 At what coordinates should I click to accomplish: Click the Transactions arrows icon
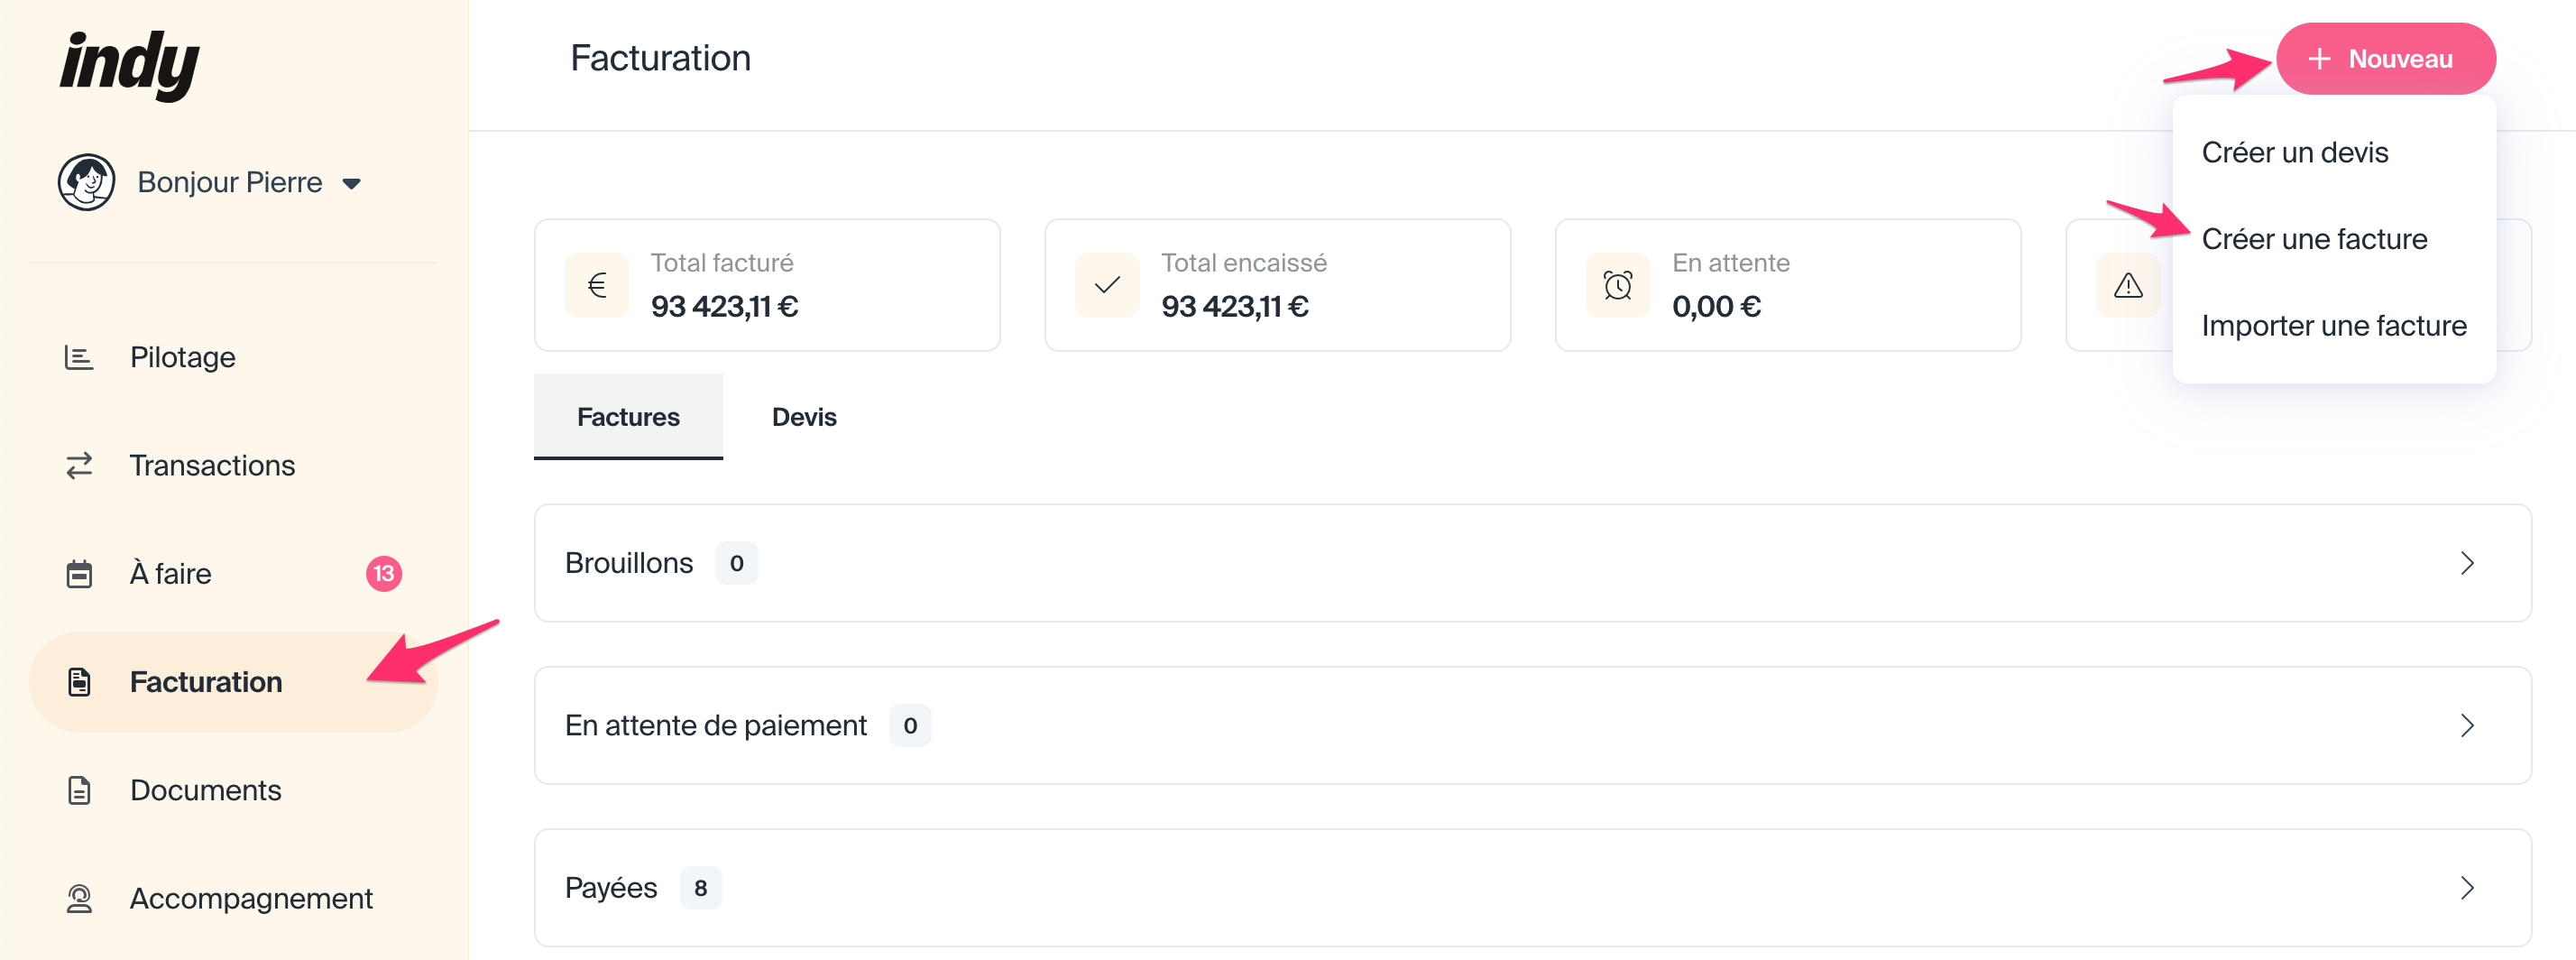pos(79,465)
